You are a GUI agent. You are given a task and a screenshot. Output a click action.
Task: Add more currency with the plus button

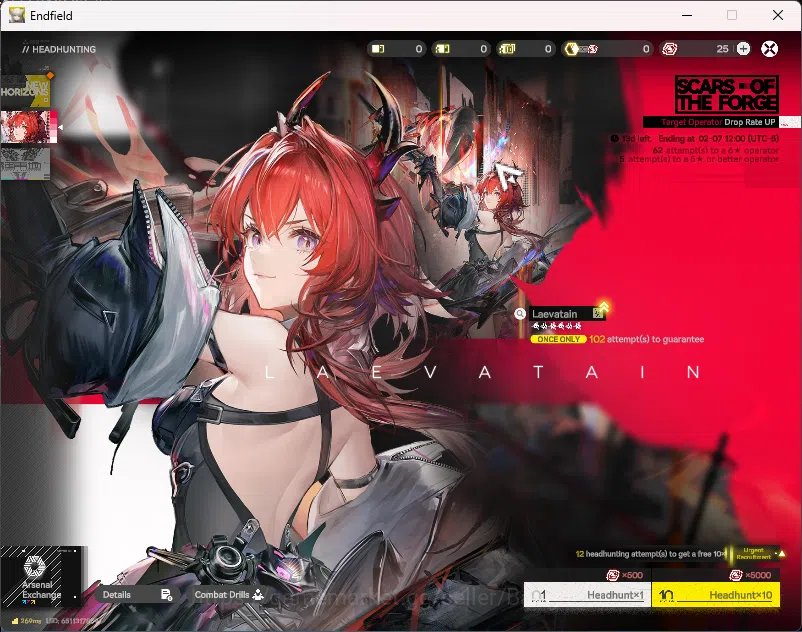pyautogui.click(x=743, y=49)
